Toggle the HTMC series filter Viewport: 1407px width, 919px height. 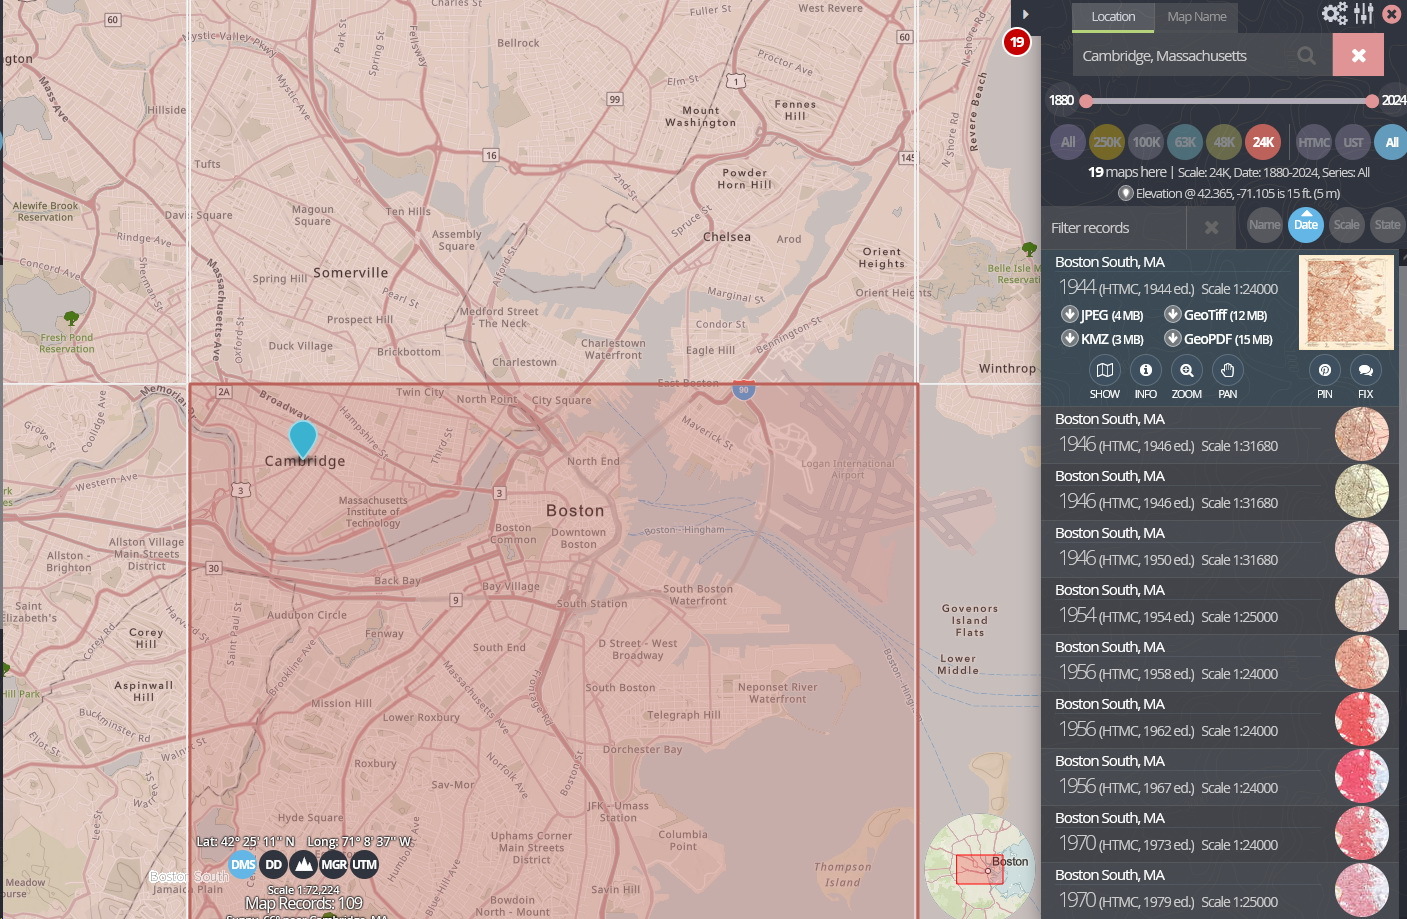pyautogui.click(x=1313, y=142)
